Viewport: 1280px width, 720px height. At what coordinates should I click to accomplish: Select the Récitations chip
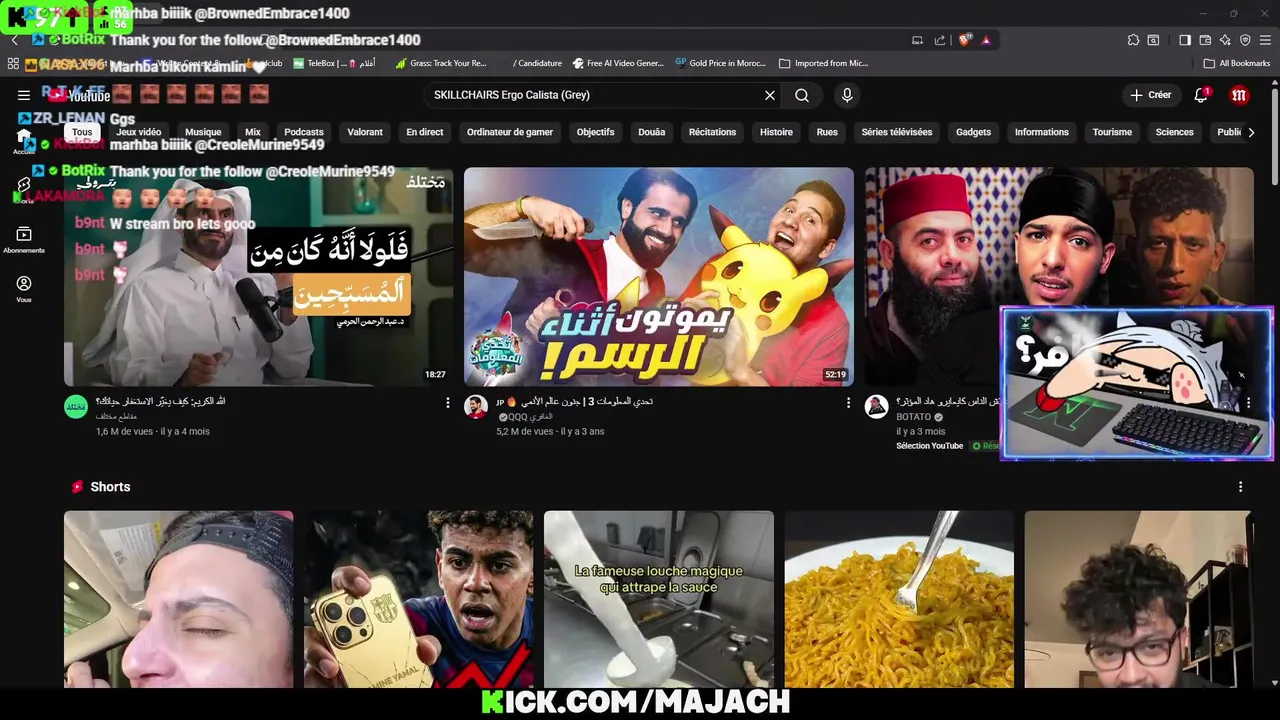712,132
